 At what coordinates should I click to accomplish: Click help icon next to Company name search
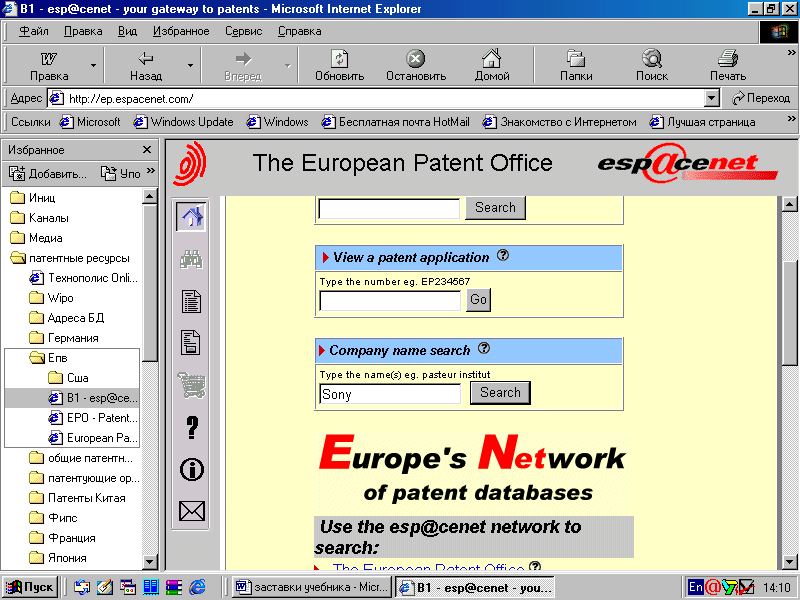coord(484,348)
